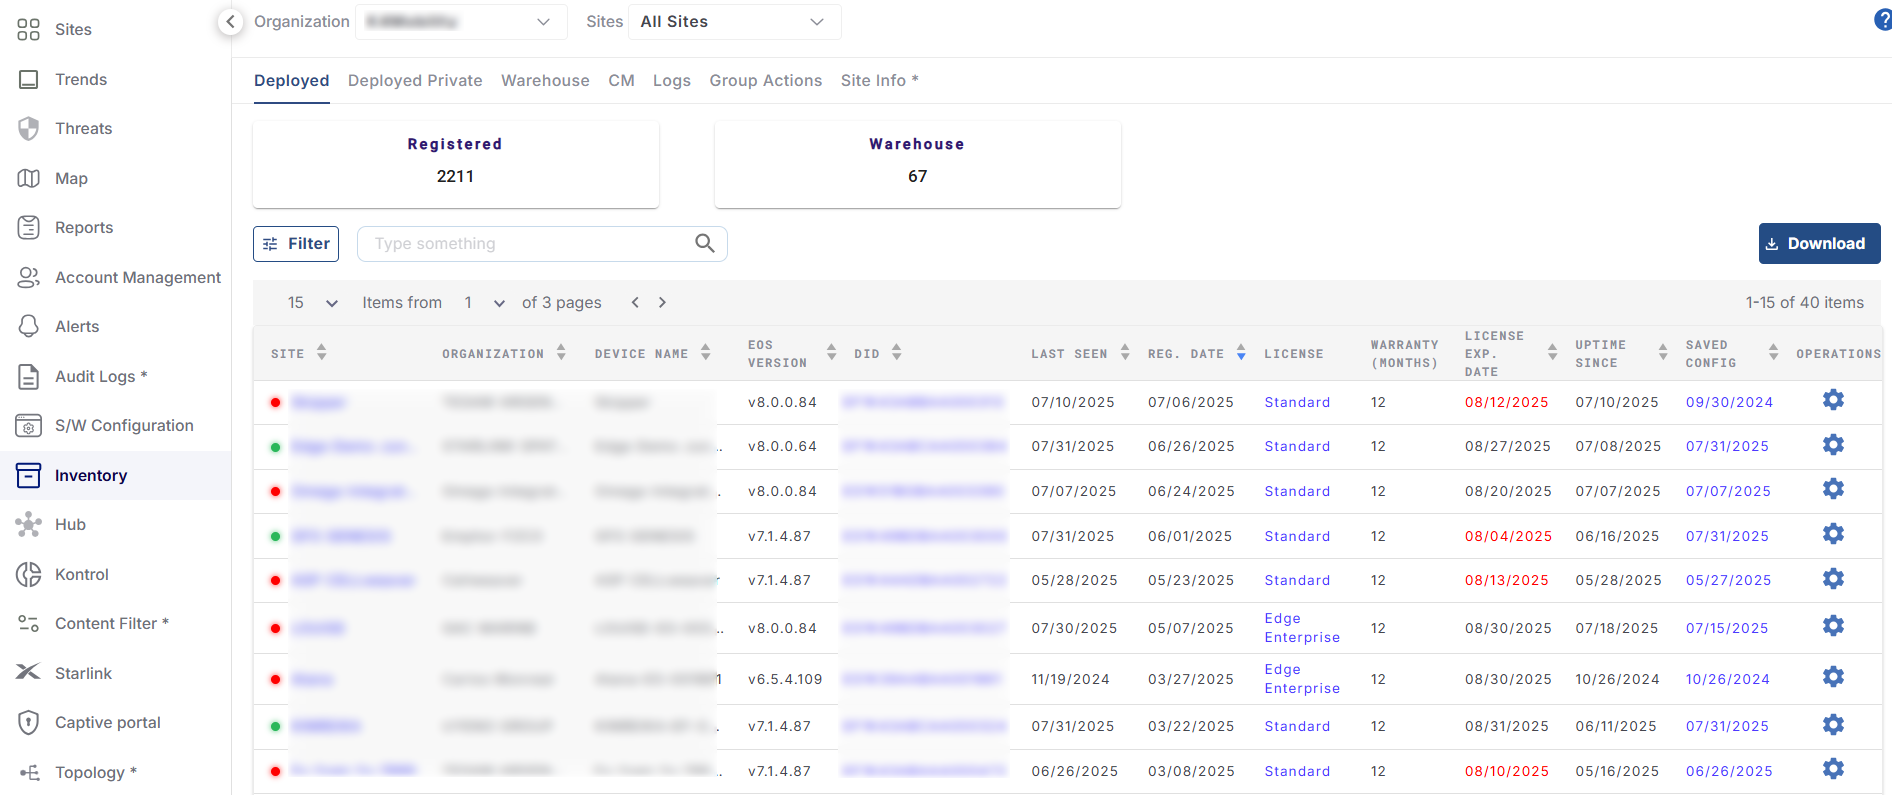This screenshot has width=1892, height=795.
Task: Open Starlink from the sidebar icon
Action: (29, 672)
